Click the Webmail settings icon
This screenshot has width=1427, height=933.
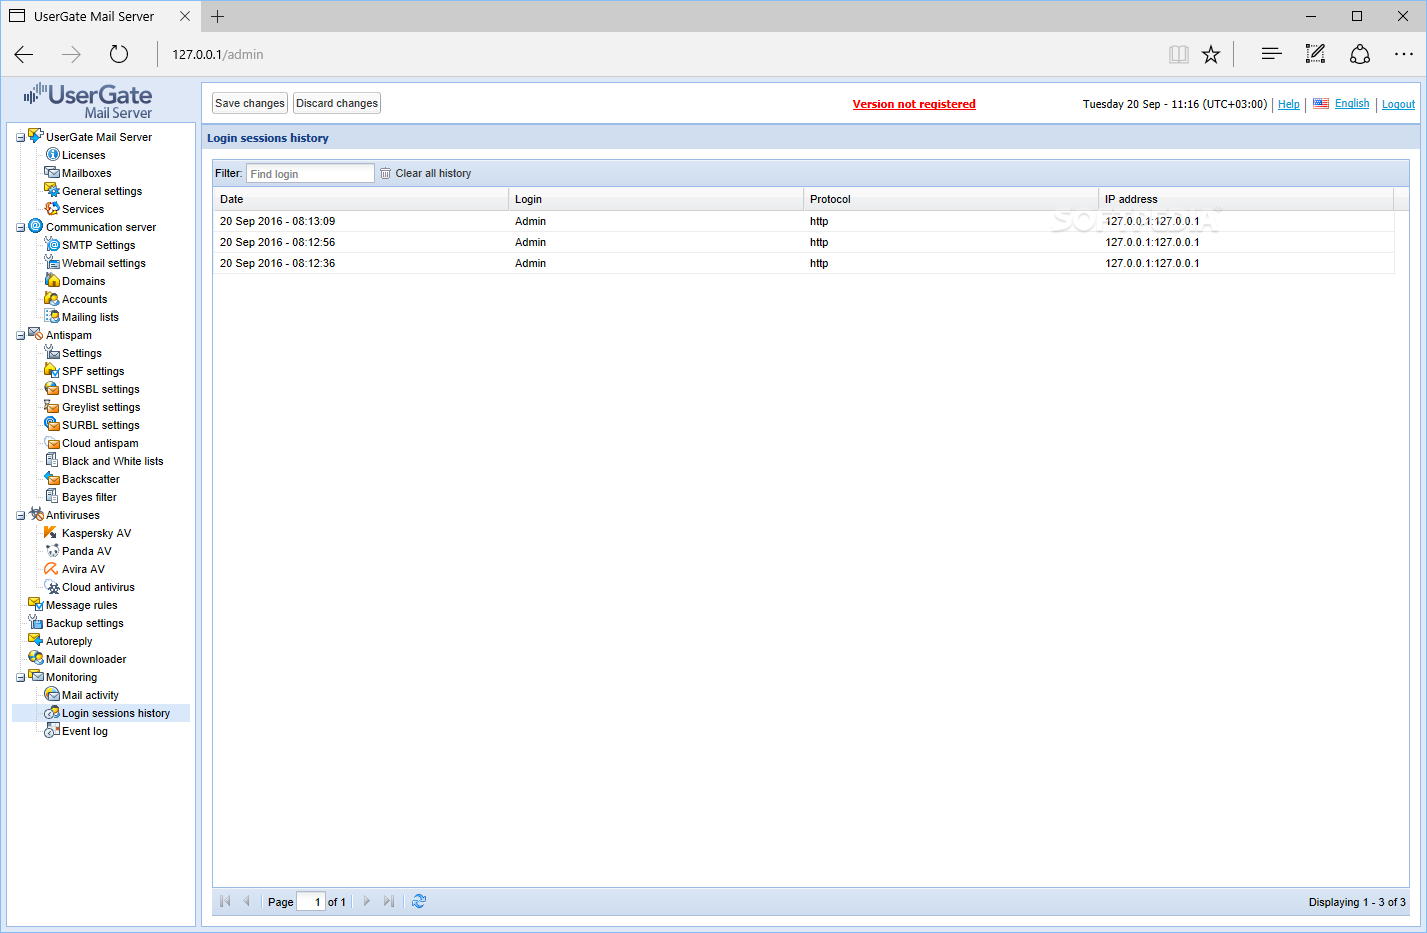pos(52,262)
